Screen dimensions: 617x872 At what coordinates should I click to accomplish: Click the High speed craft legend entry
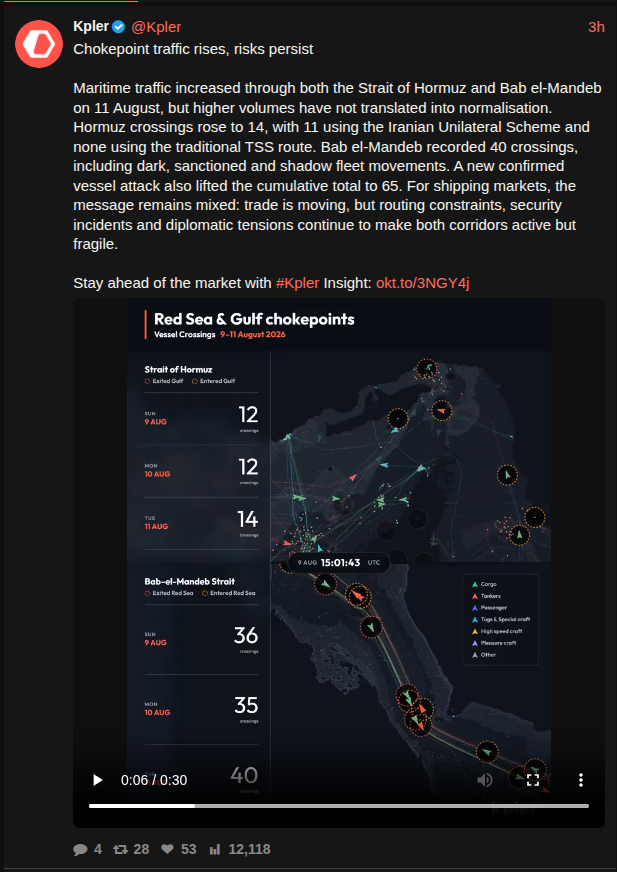(496, 631)
